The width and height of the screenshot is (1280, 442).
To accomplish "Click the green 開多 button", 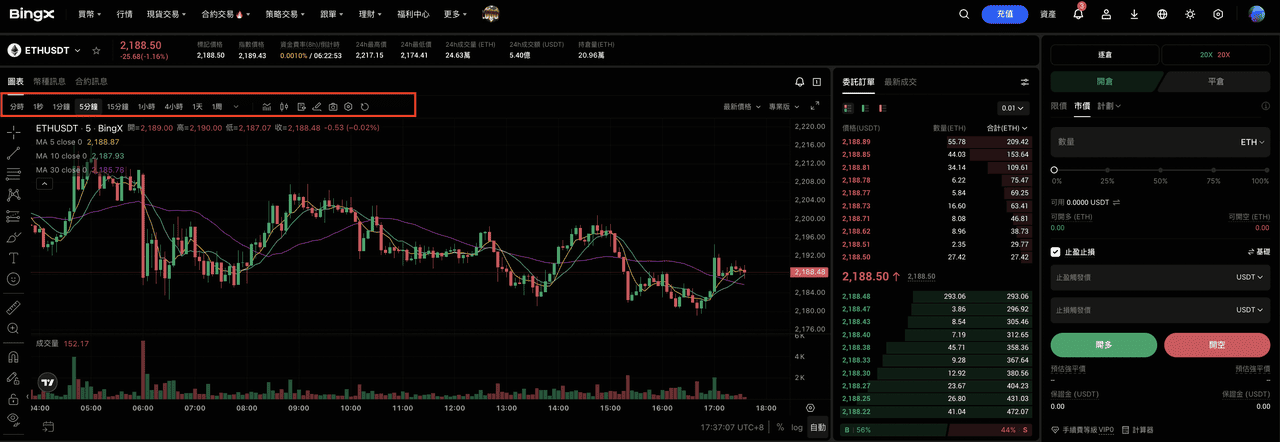I will (x=1103, y=345).
